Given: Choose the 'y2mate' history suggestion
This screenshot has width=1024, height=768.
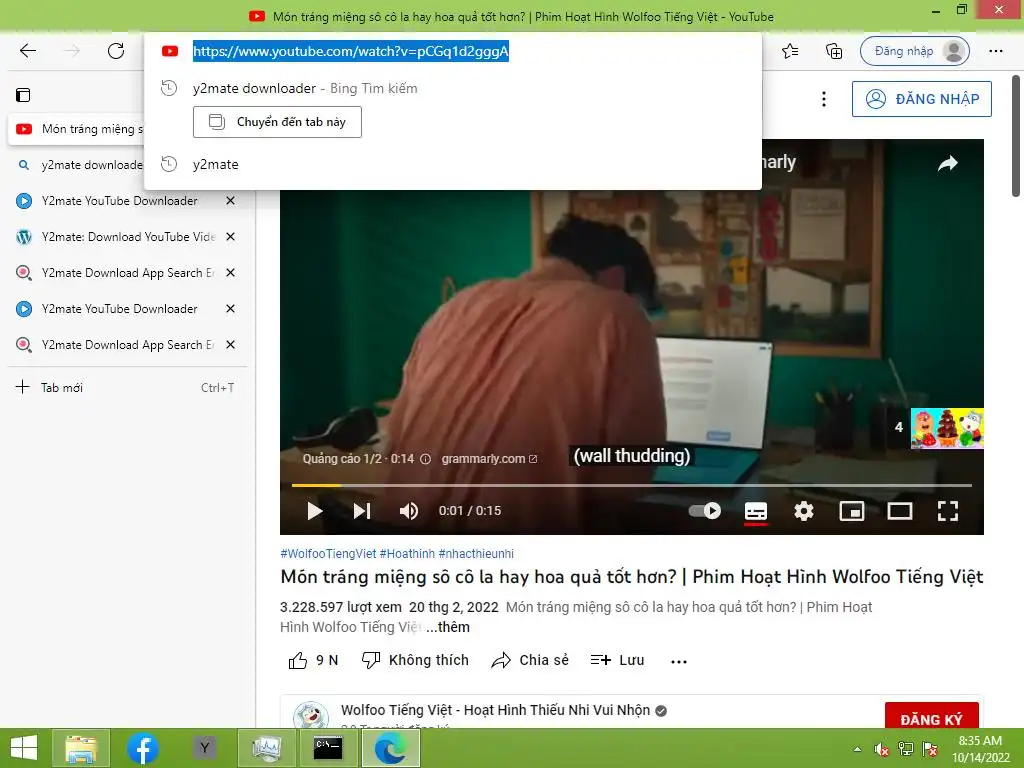Looking at the screenshot, I should (x=216, y=164).
